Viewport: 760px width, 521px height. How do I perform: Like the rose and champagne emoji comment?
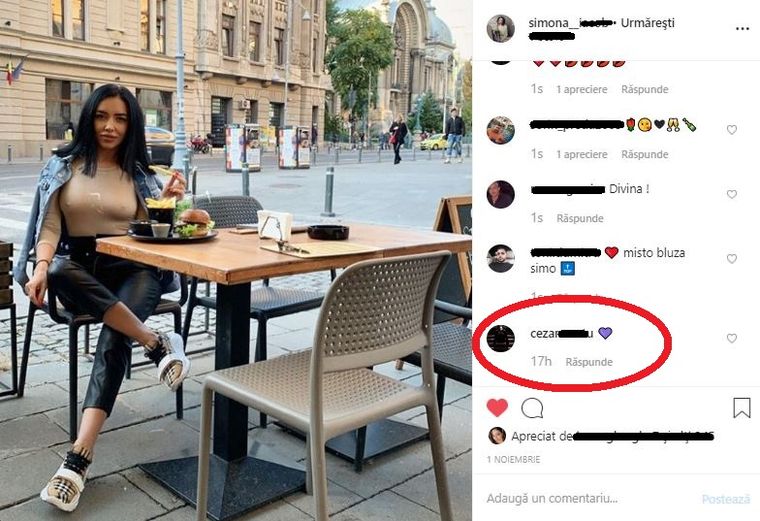731,129
